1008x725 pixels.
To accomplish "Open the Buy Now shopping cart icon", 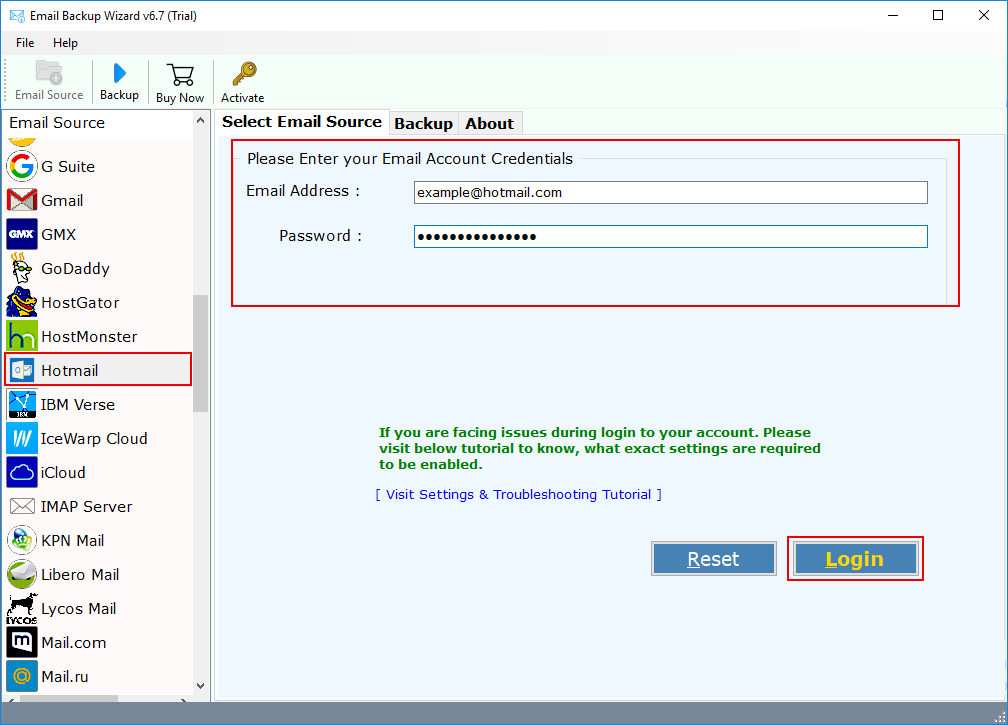I will (x=180, y=75).
